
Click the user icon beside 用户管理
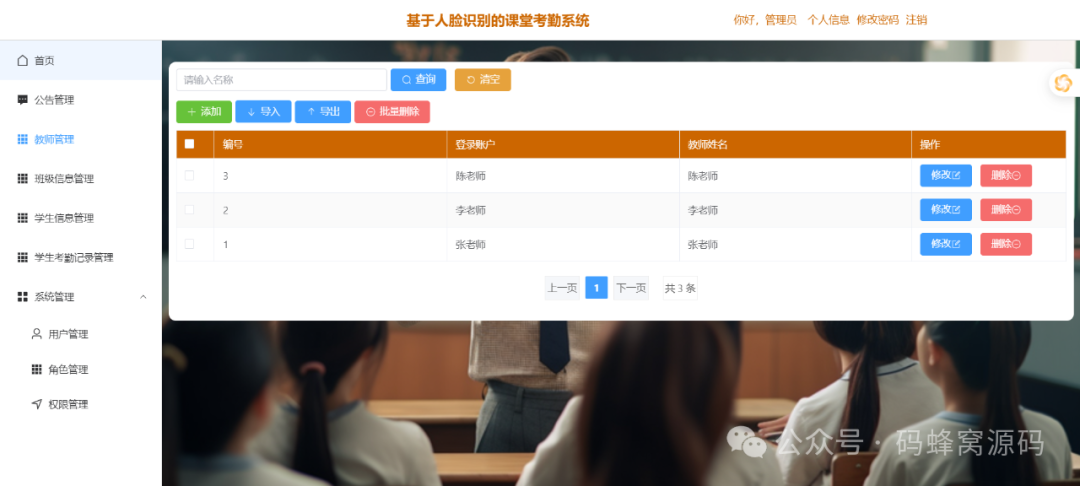tap(37, 334)
